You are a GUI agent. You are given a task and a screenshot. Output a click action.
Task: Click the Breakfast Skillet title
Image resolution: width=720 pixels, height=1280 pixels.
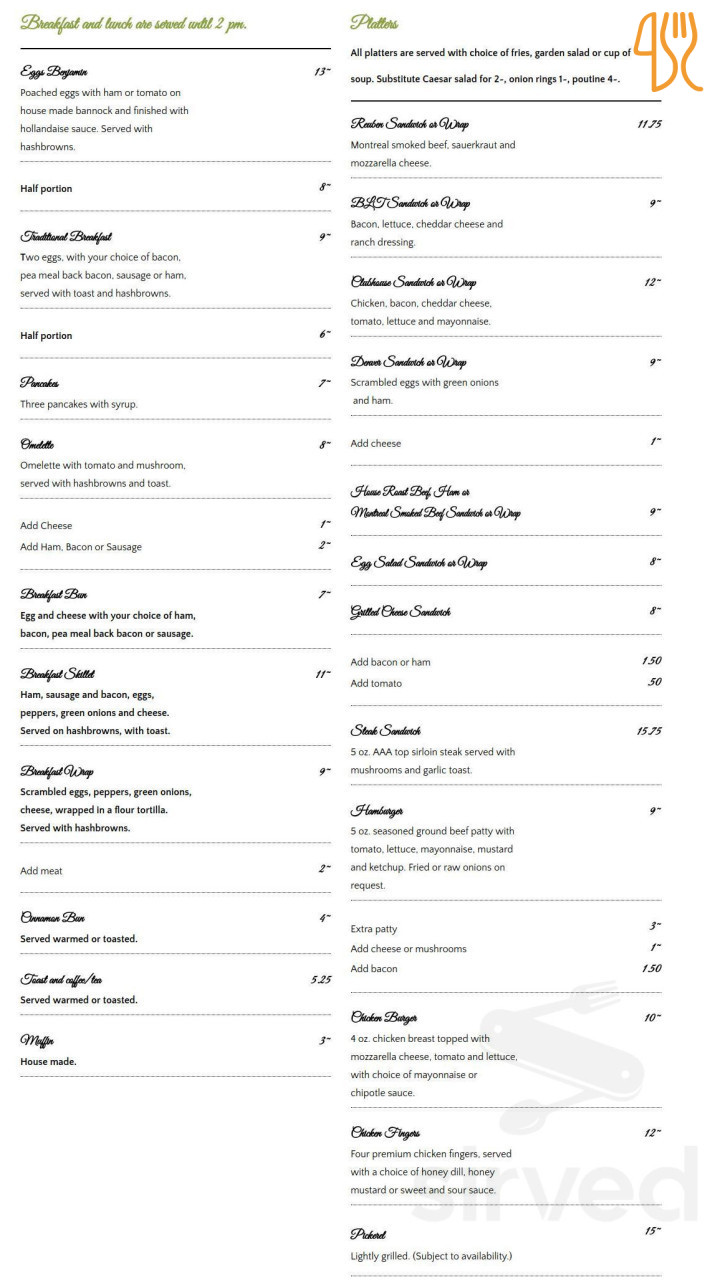58,674
